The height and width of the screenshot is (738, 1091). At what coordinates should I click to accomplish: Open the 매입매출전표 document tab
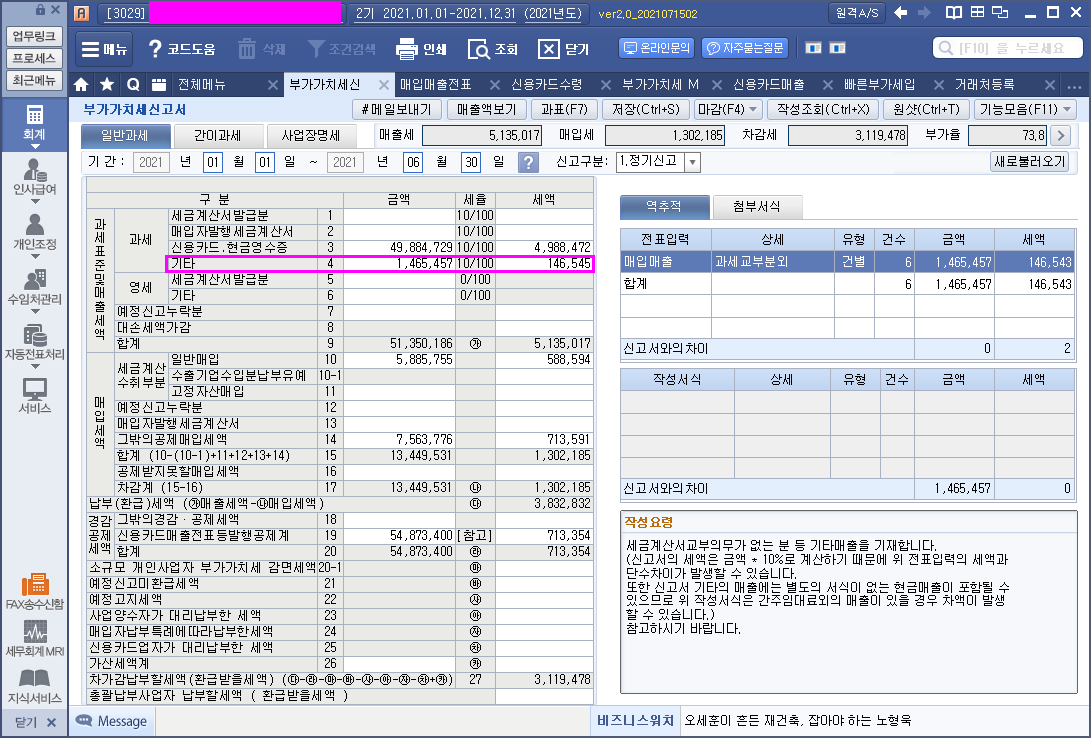[x=435, y=84]
